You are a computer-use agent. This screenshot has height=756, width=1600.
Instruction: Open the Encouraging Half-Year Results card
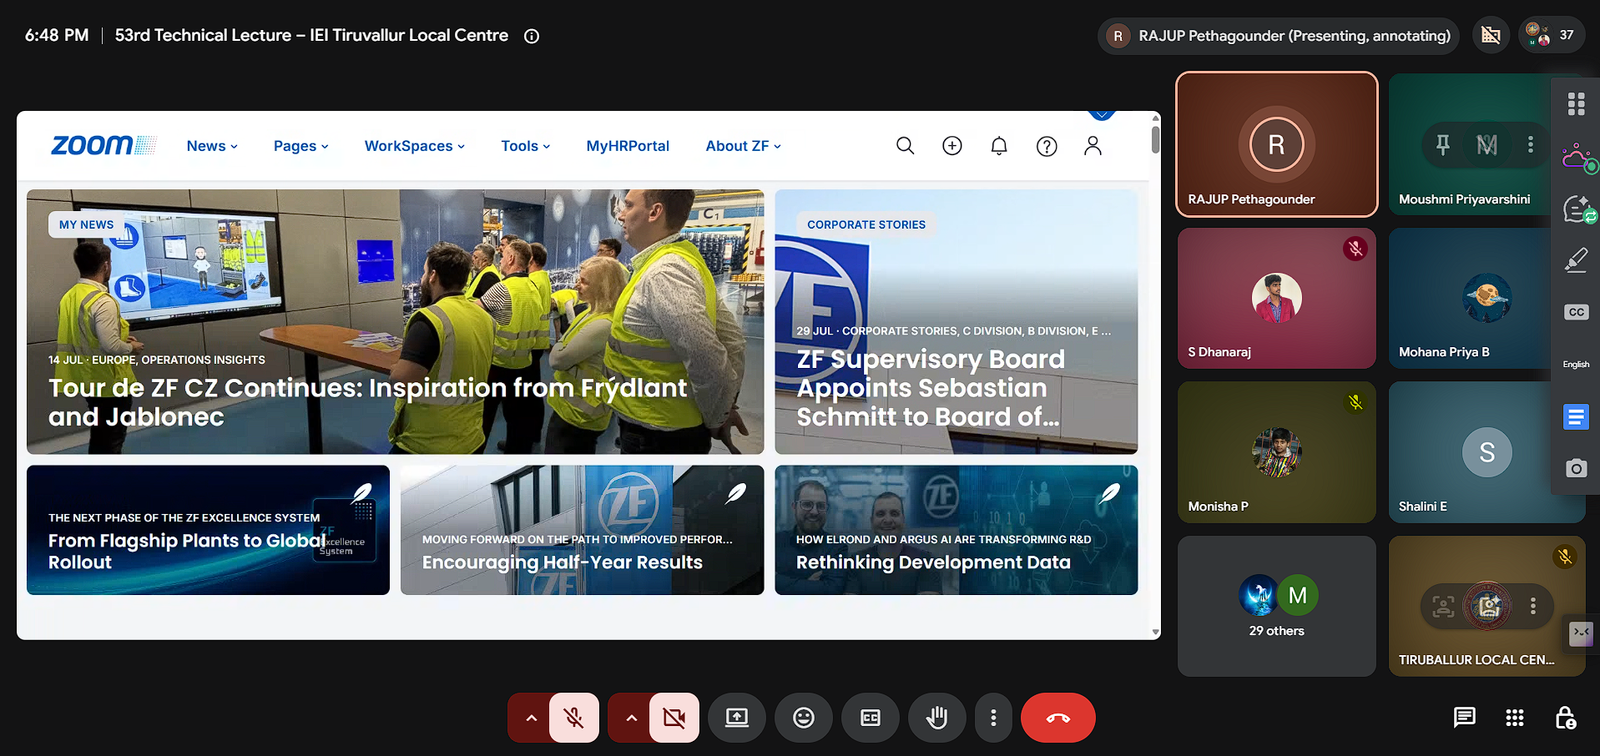pyautogui.click(x=582, y=530)
